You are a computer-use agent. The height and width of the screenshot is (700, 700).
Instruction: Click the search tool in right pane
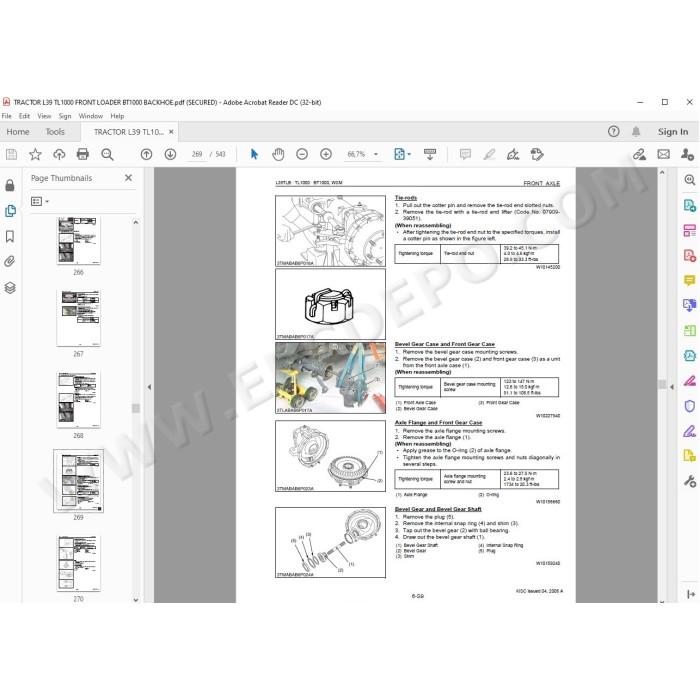pyautogui.click(x=689, y=180)
